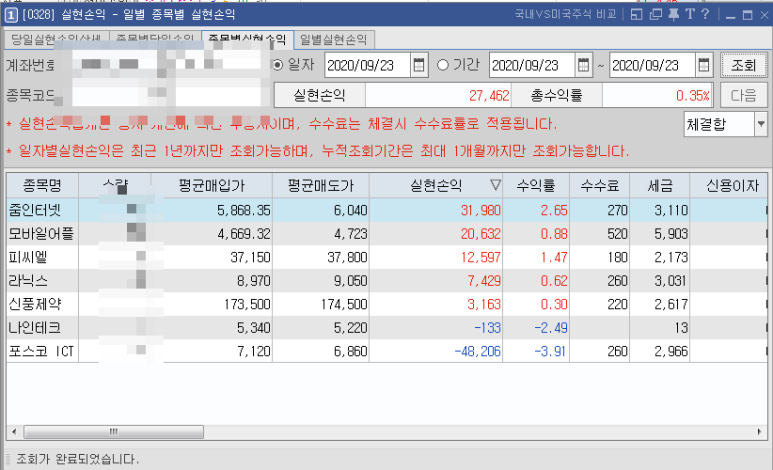Open the 국내VS미국주식 비교 link
The image size is (773, 470).
[x=565, y=14]
